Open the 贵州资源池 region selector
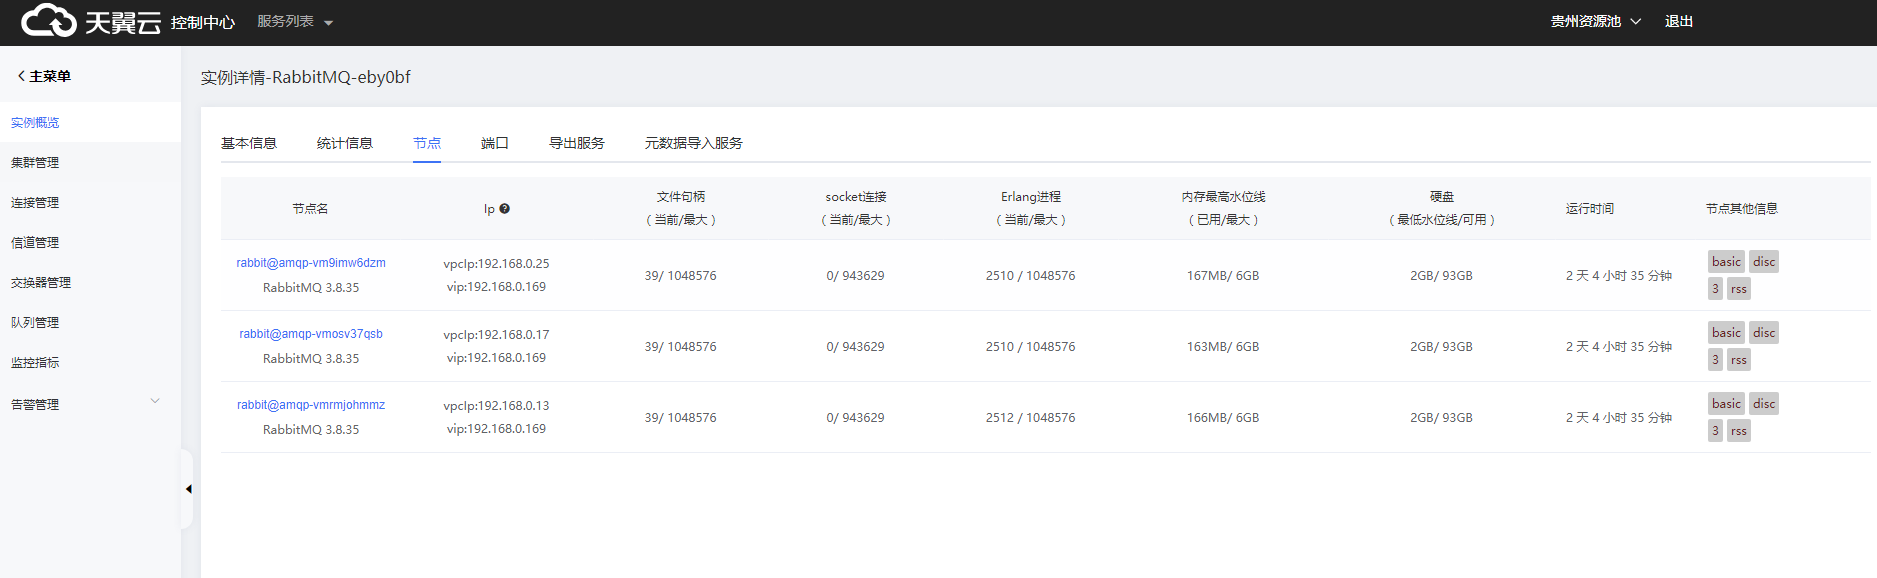1877x578 pixels. (1595, 21)
